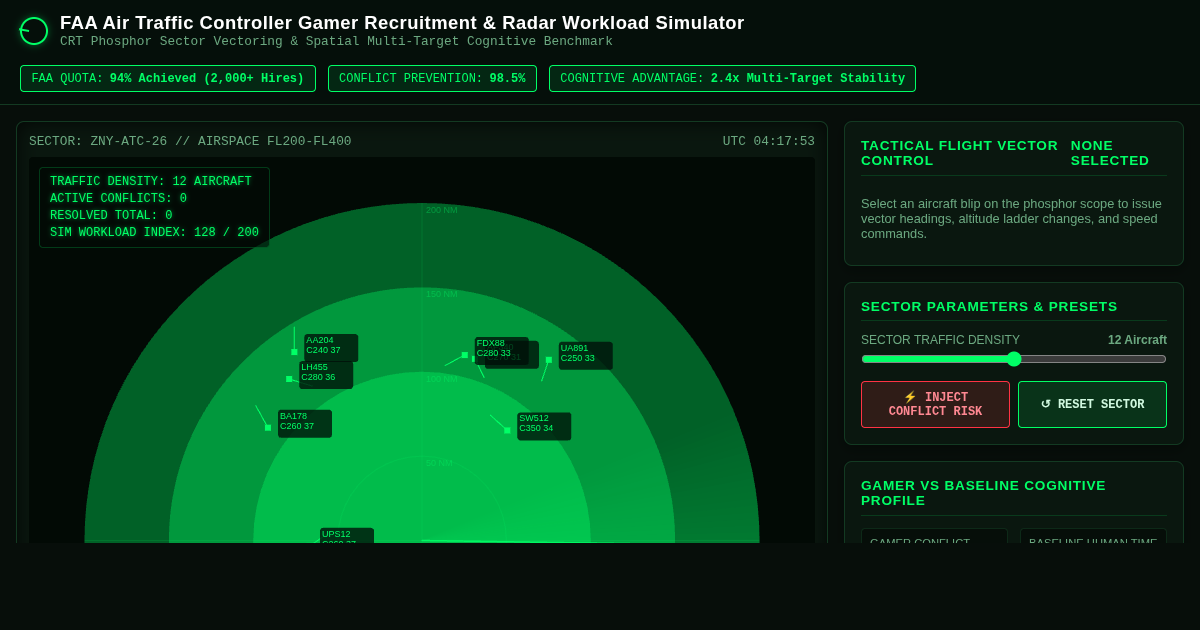Click the 200 NM range ring label
1200x630 pixels.
(442, 210)
